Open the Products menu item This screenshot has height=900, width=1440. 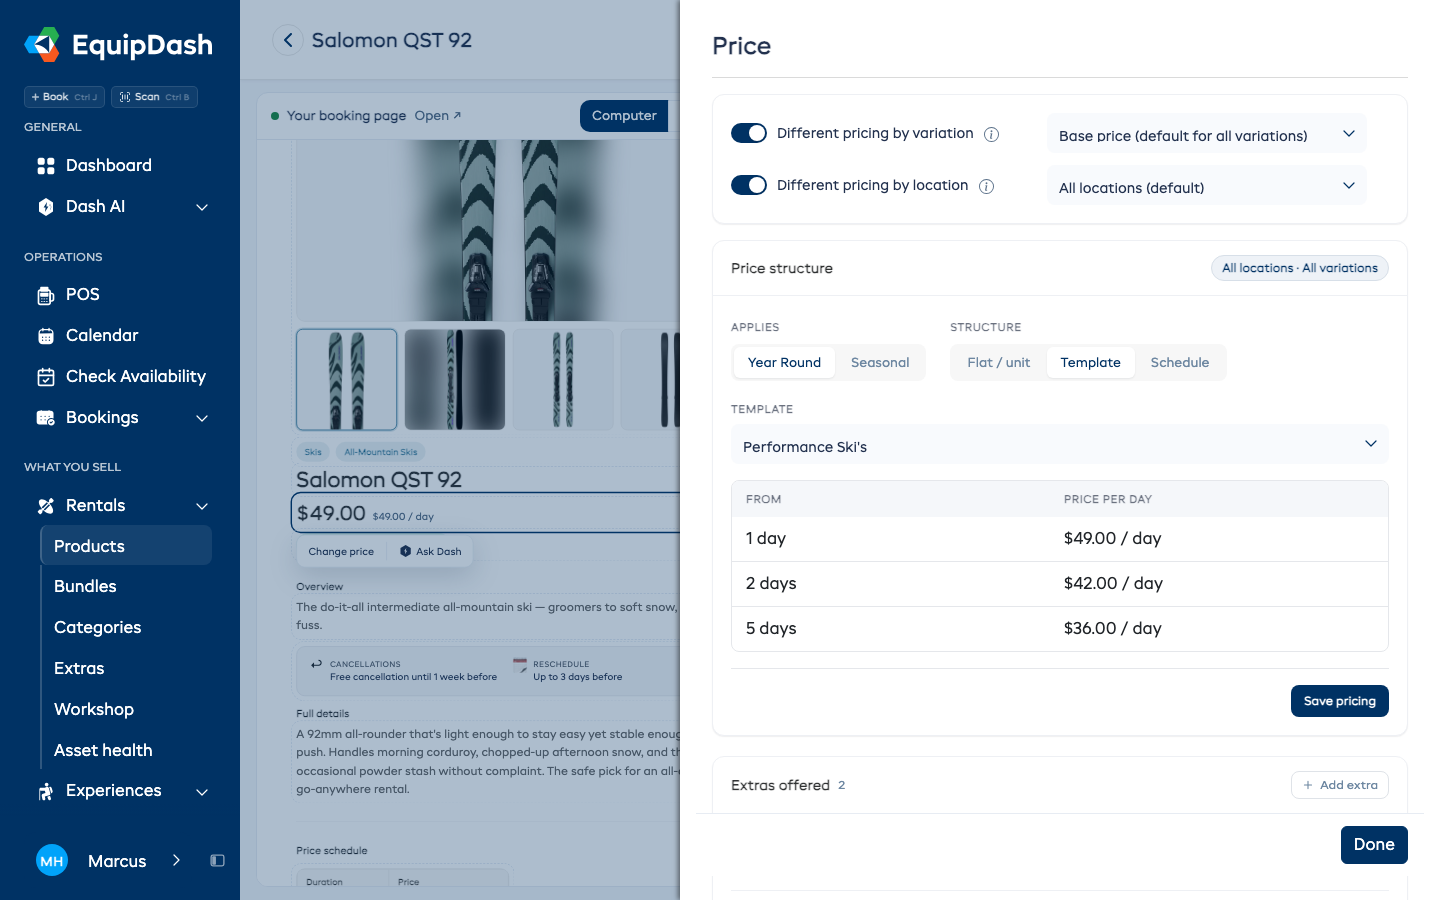point(126,546)
